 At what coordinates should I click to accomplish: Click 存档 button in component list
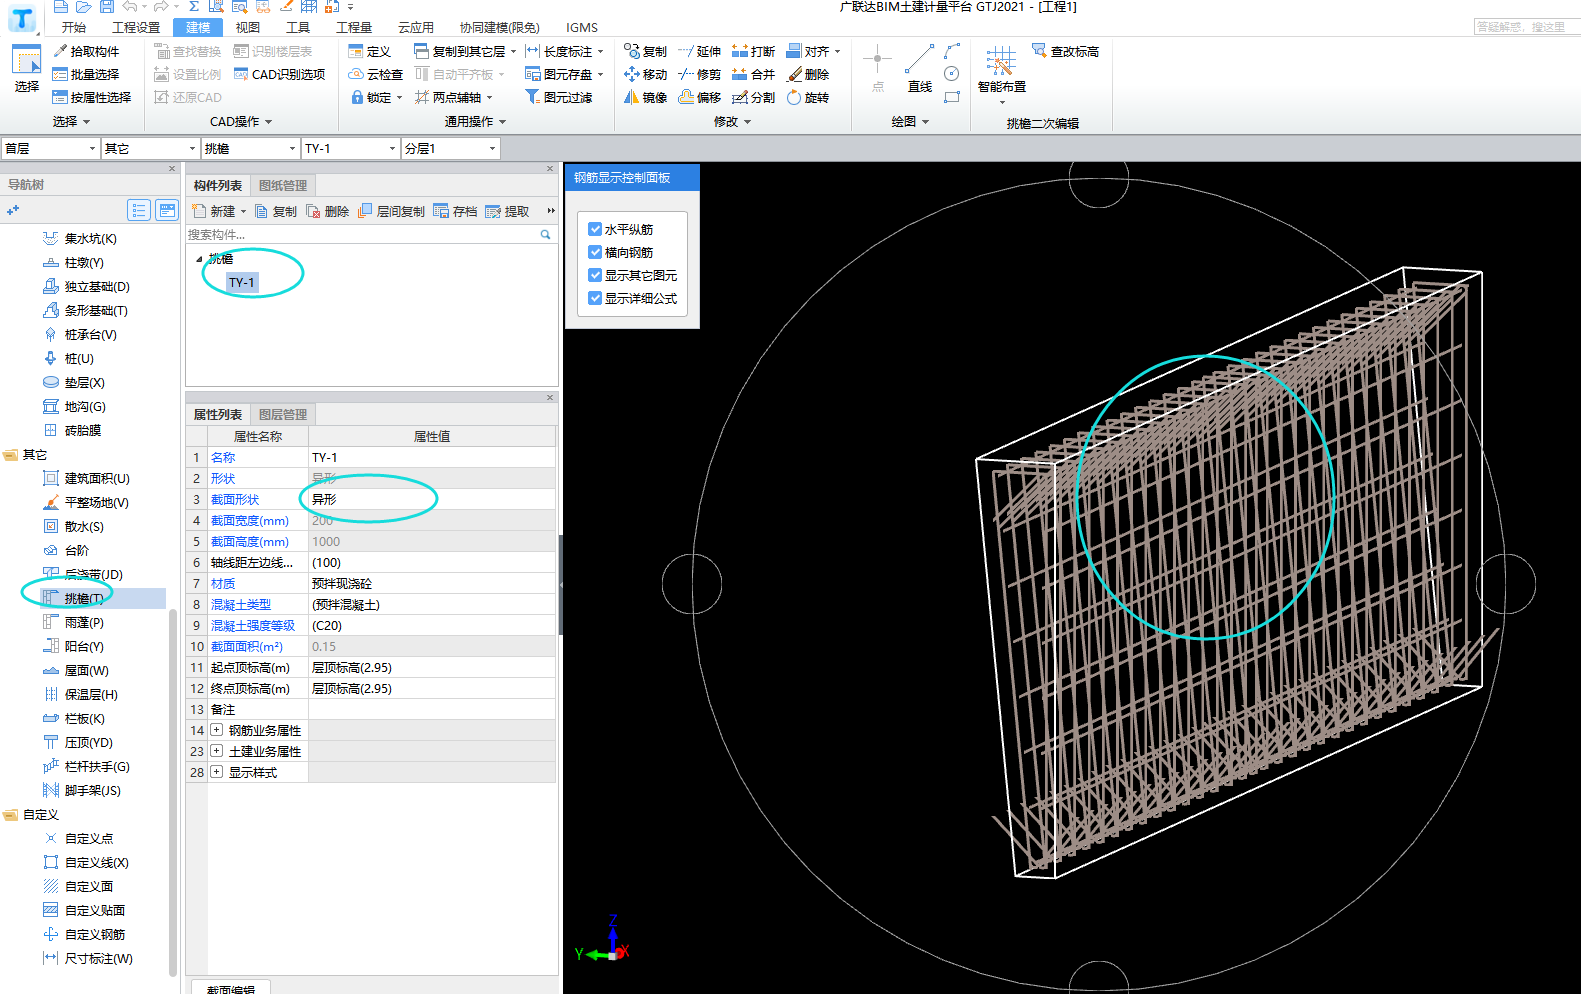pos(455,211)
